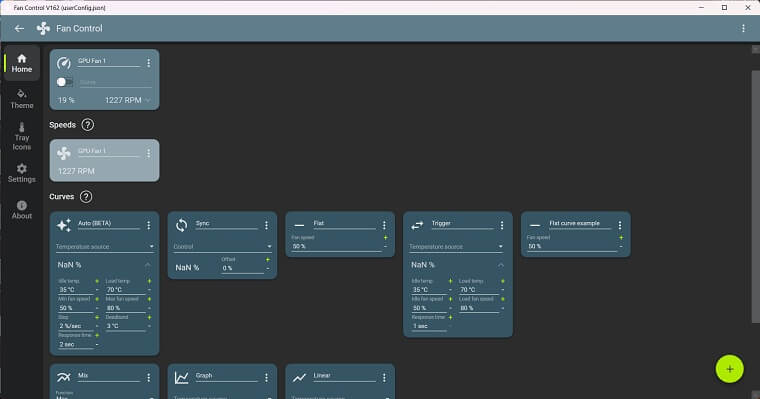Screen dimensions: 760x399
Task: Click the fan icon on GPU Fan 1 speed card
Action: click(x=63, y=153)
